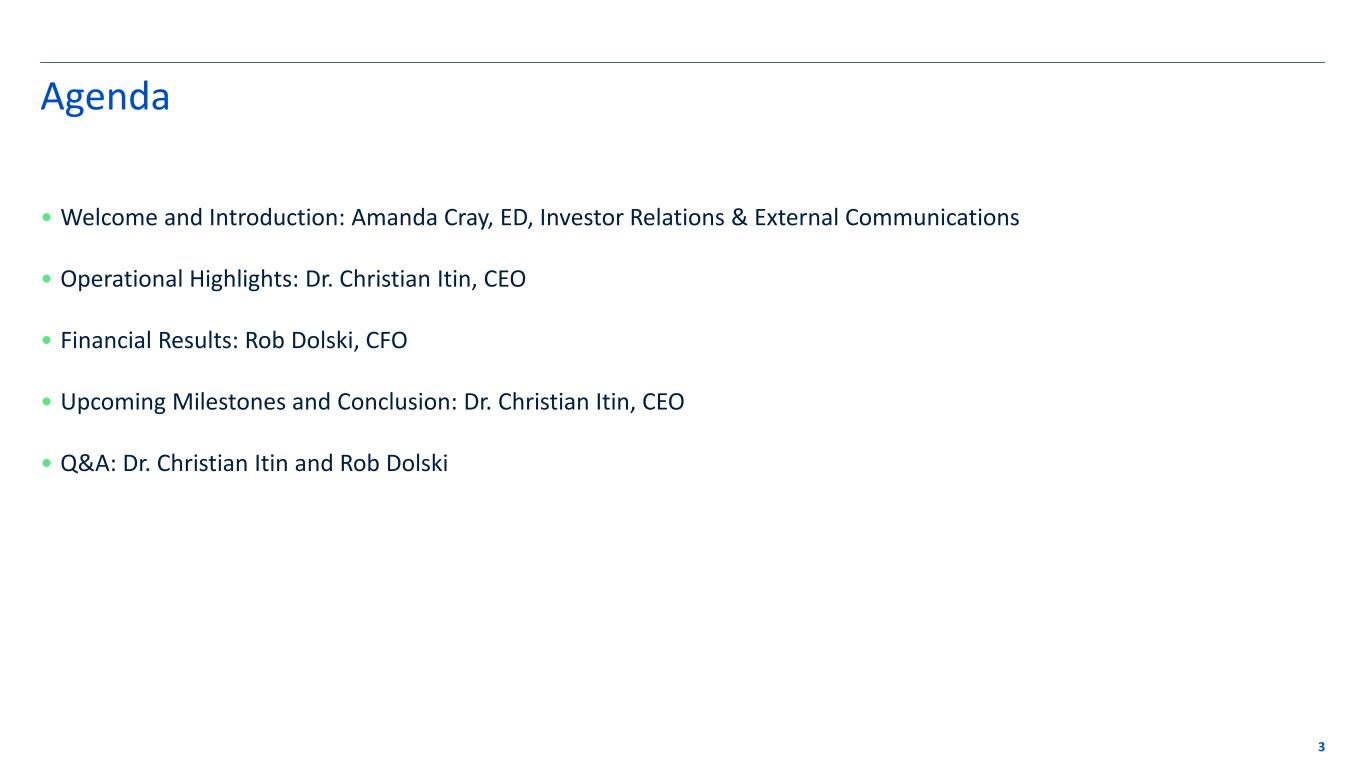
Task: Click the green bullet before "Upcoming Milestones"
Action: (x=47, y=403)
